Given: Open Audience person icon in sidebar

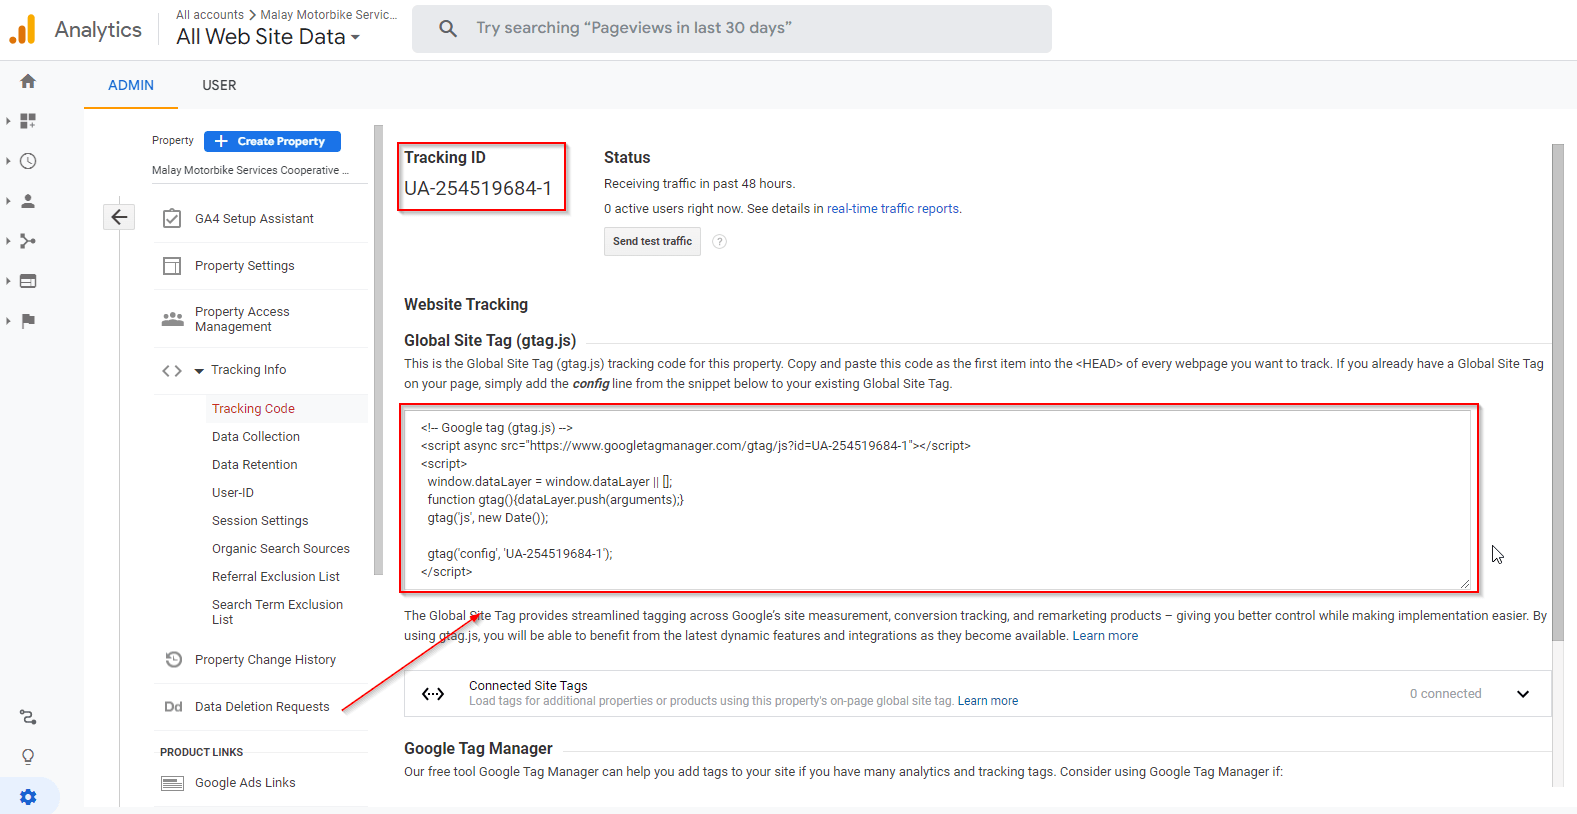Looking at the screenshot, I should (28, 201).
